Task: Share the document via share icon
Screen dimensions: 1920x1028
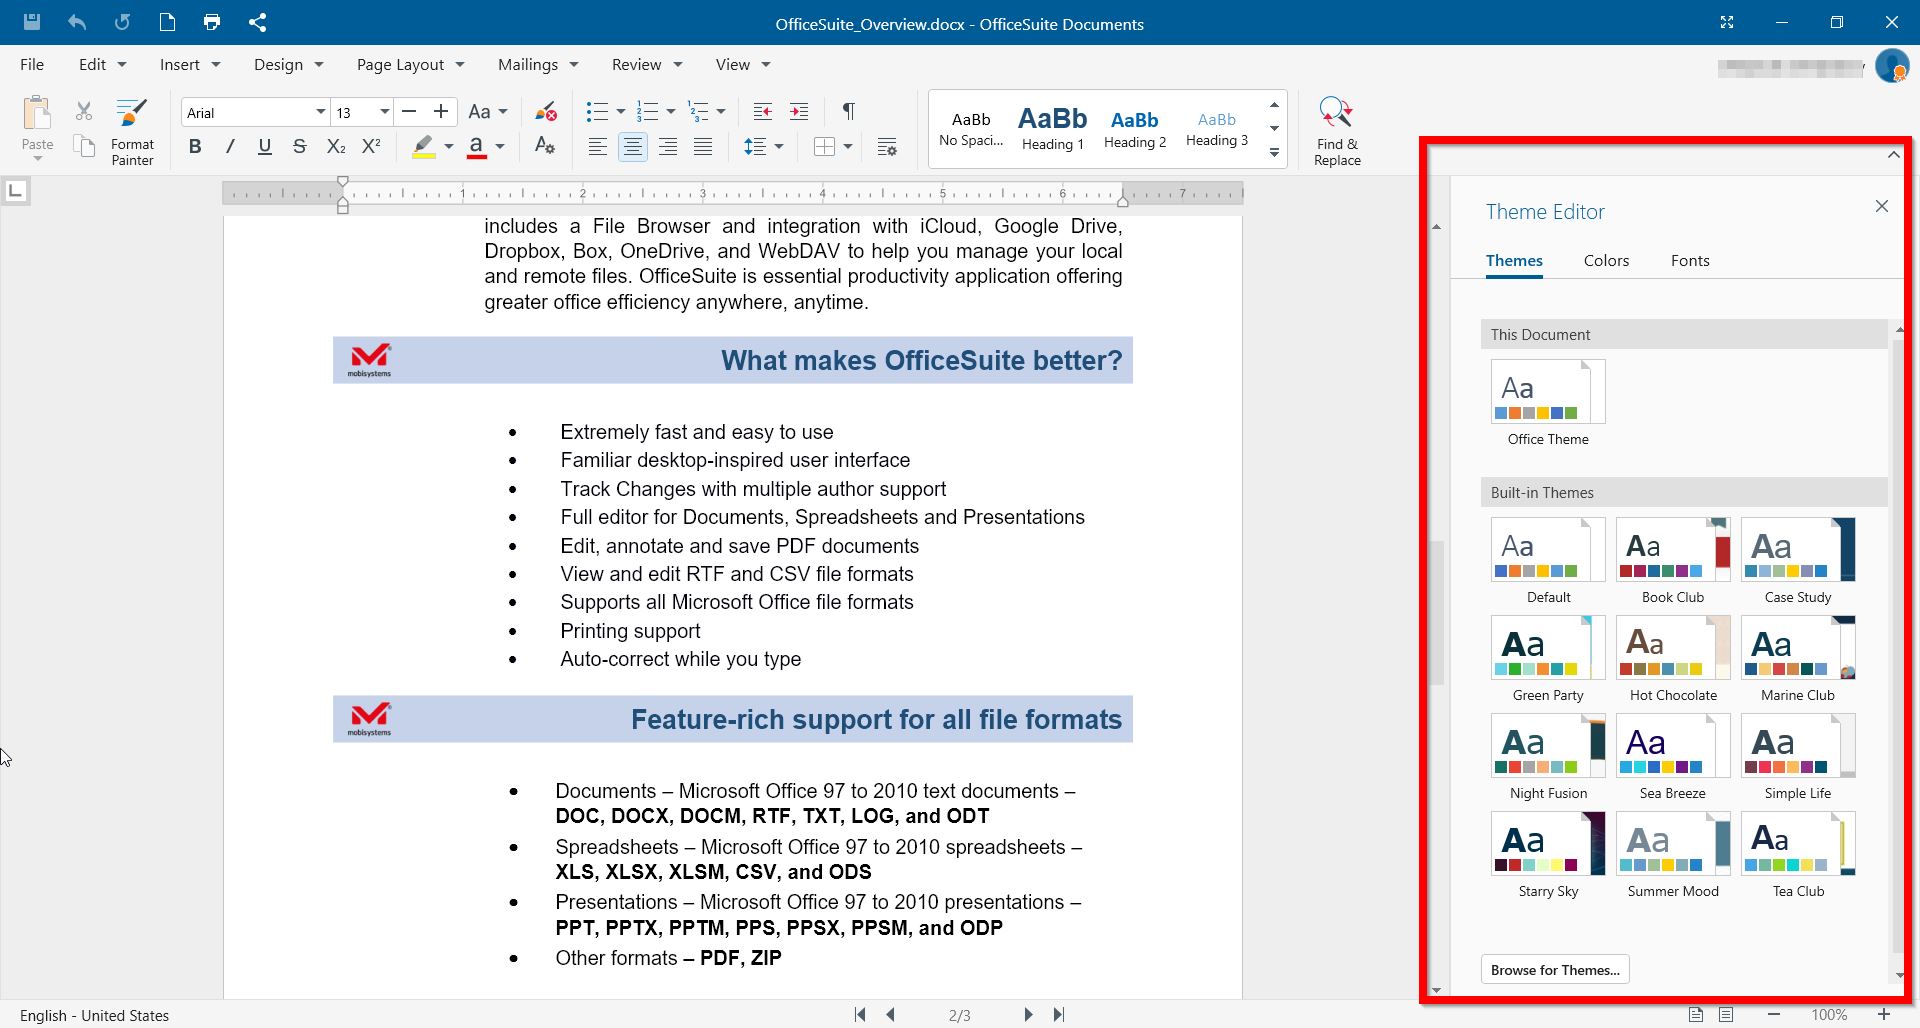Action: (x=257, y=22)
